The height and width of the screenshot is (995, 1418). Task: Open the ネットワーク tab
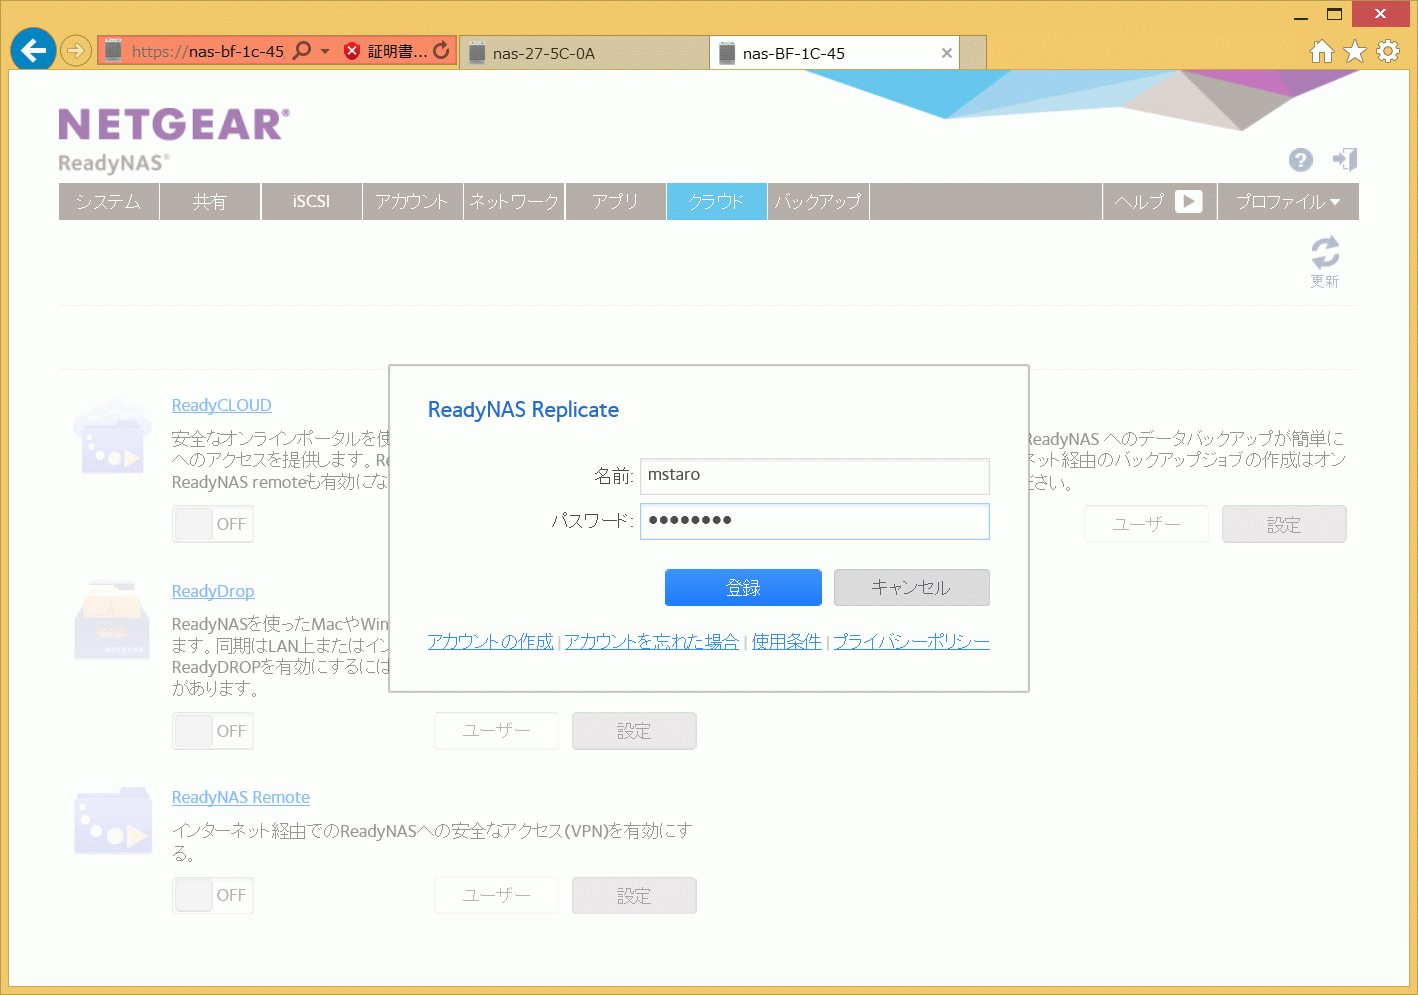point(514,202)
